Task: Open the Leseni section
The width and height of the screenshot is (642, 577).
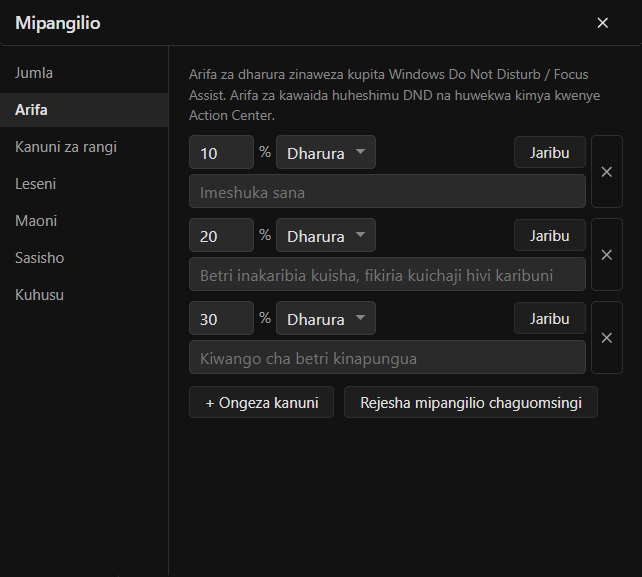Action: 84,184
